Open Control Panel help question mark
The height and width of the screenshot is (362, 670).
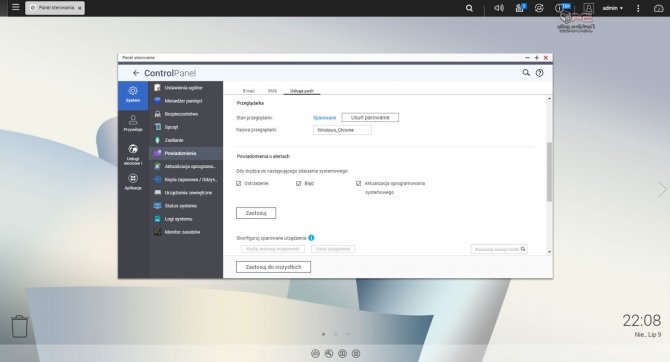pos(540,73)
